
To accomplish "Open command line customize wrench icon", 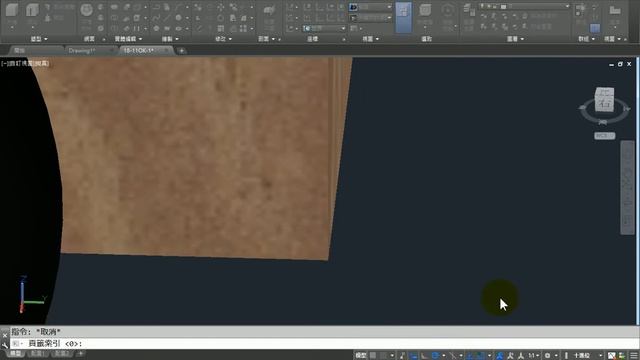I will tap(4, 345).
